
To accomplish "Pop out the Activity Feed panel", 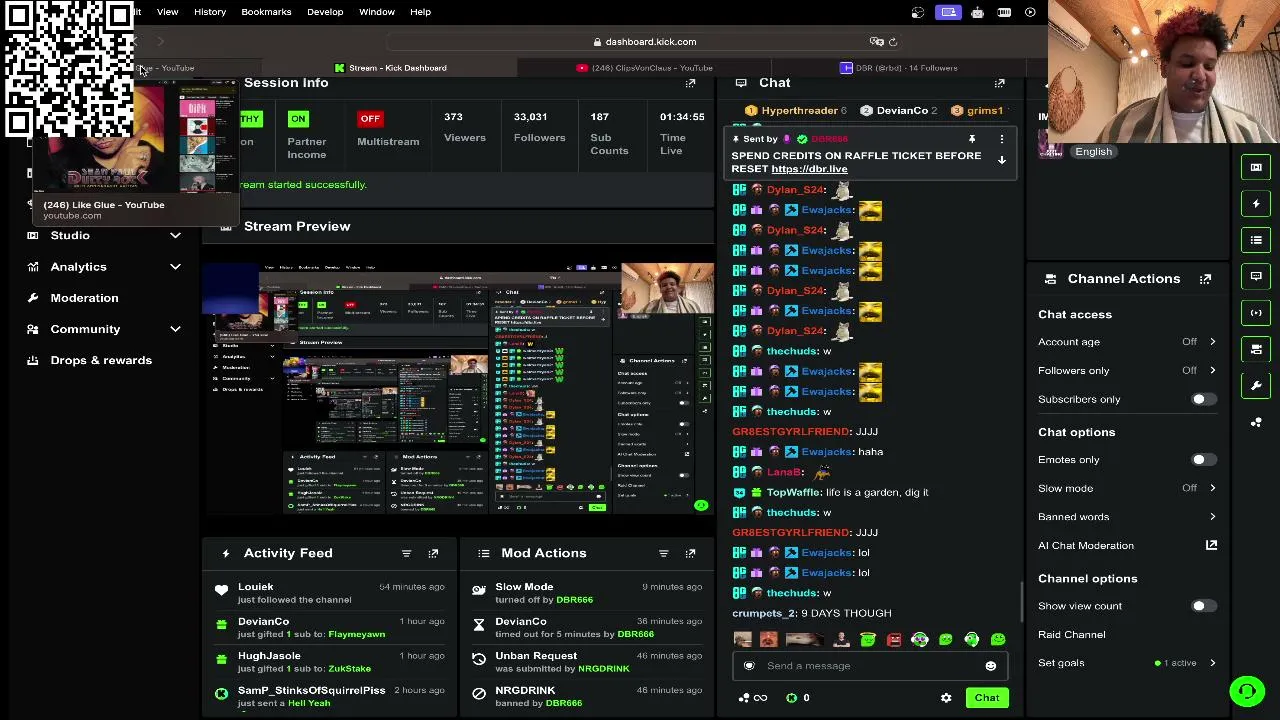I will coord(433,553).
